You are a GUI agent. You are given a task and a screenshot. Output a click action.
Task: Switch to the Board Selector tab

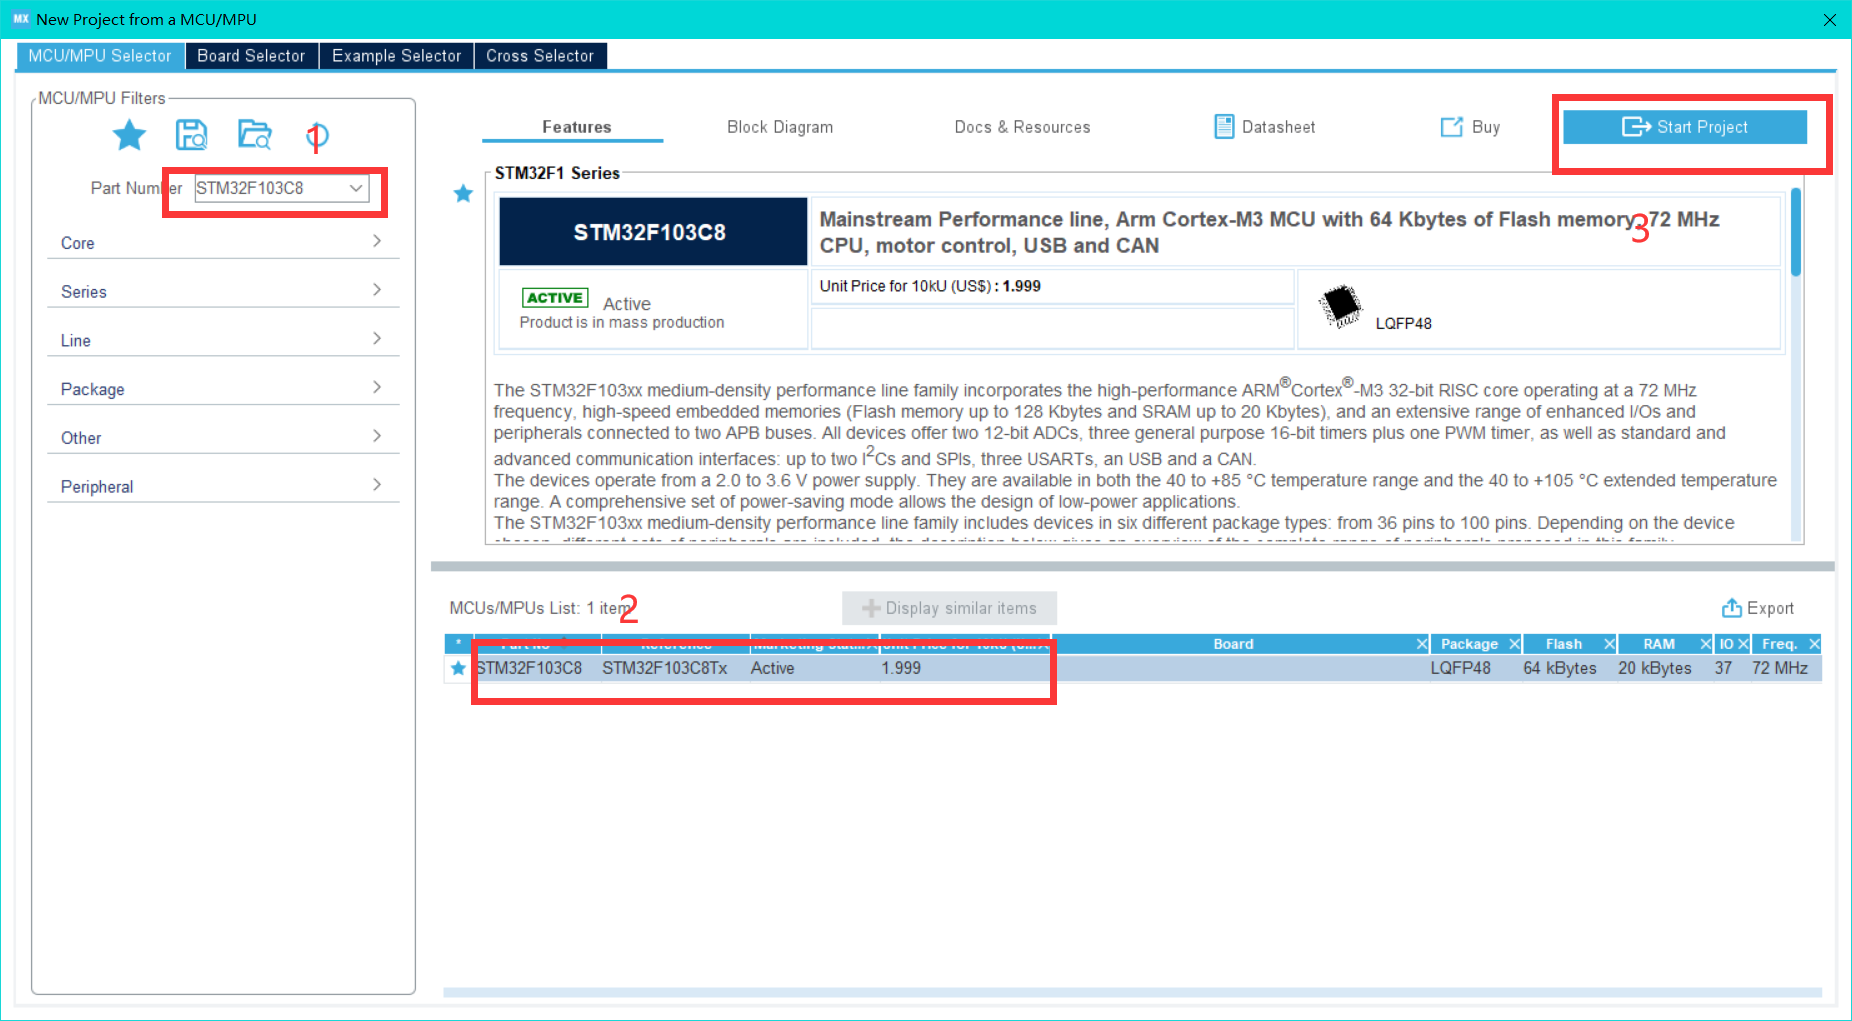tap(251, 56)
